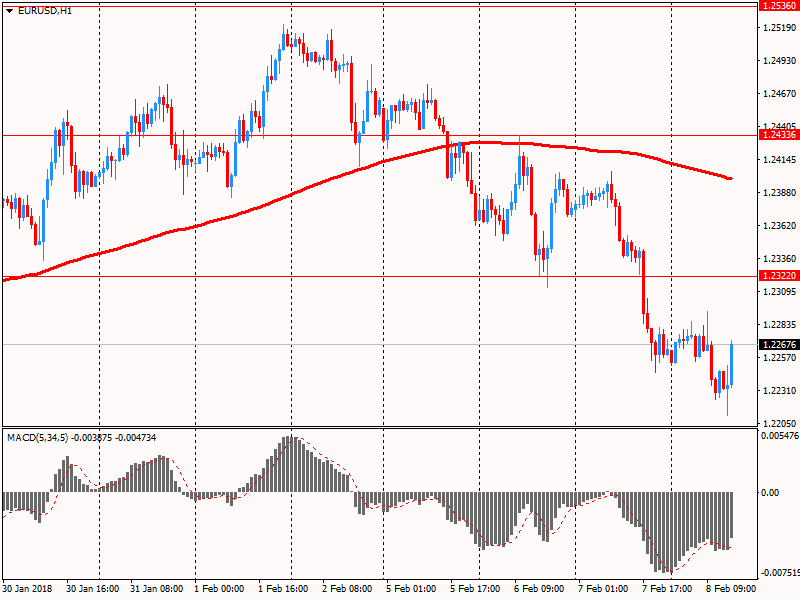Click the 1.23880 price scale label

click(779, 192)
